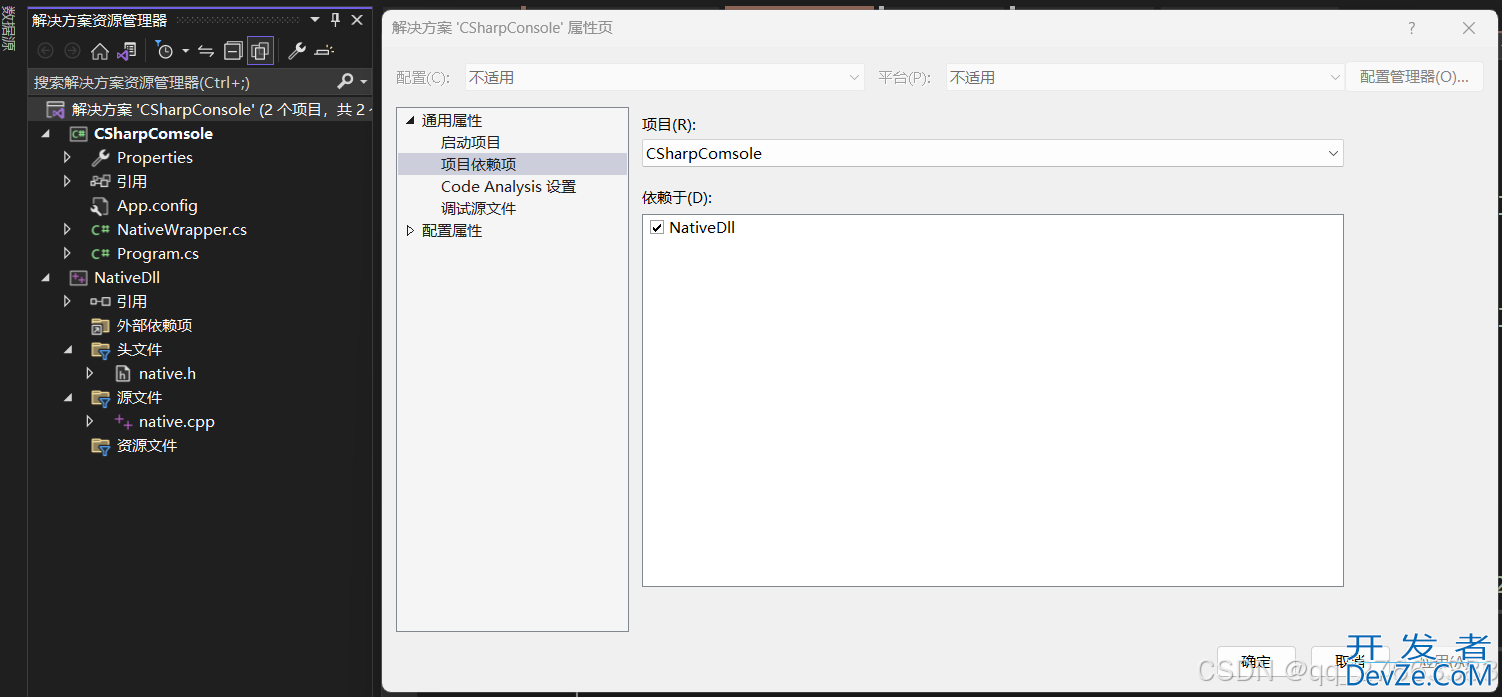Click the NativeDll C++ project icon
Image resolution: width=1502 pixels, height=697 pixels.
78,277
